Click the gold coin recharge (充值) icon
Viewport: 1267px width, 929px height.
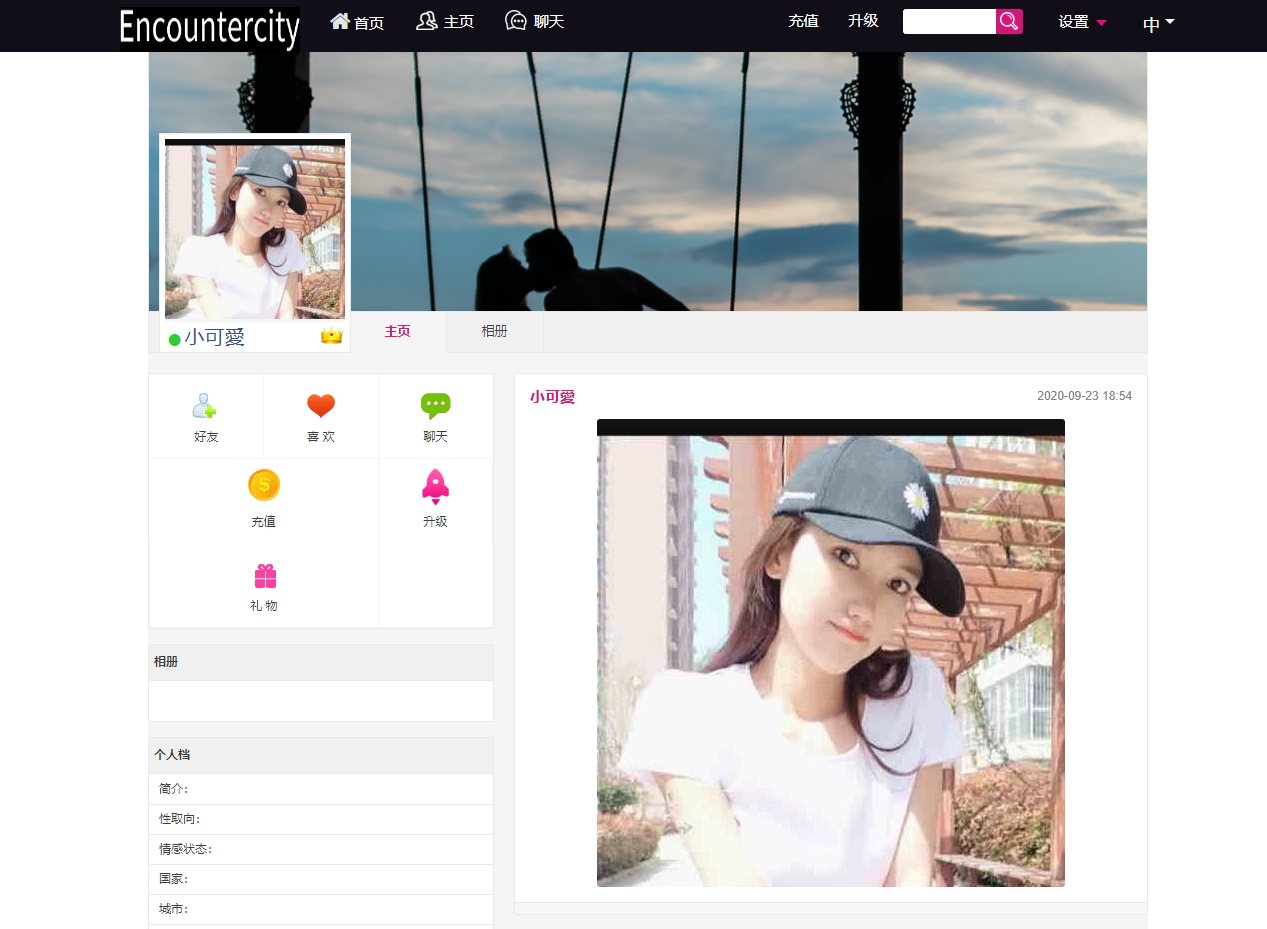click(x=264, y=486)
